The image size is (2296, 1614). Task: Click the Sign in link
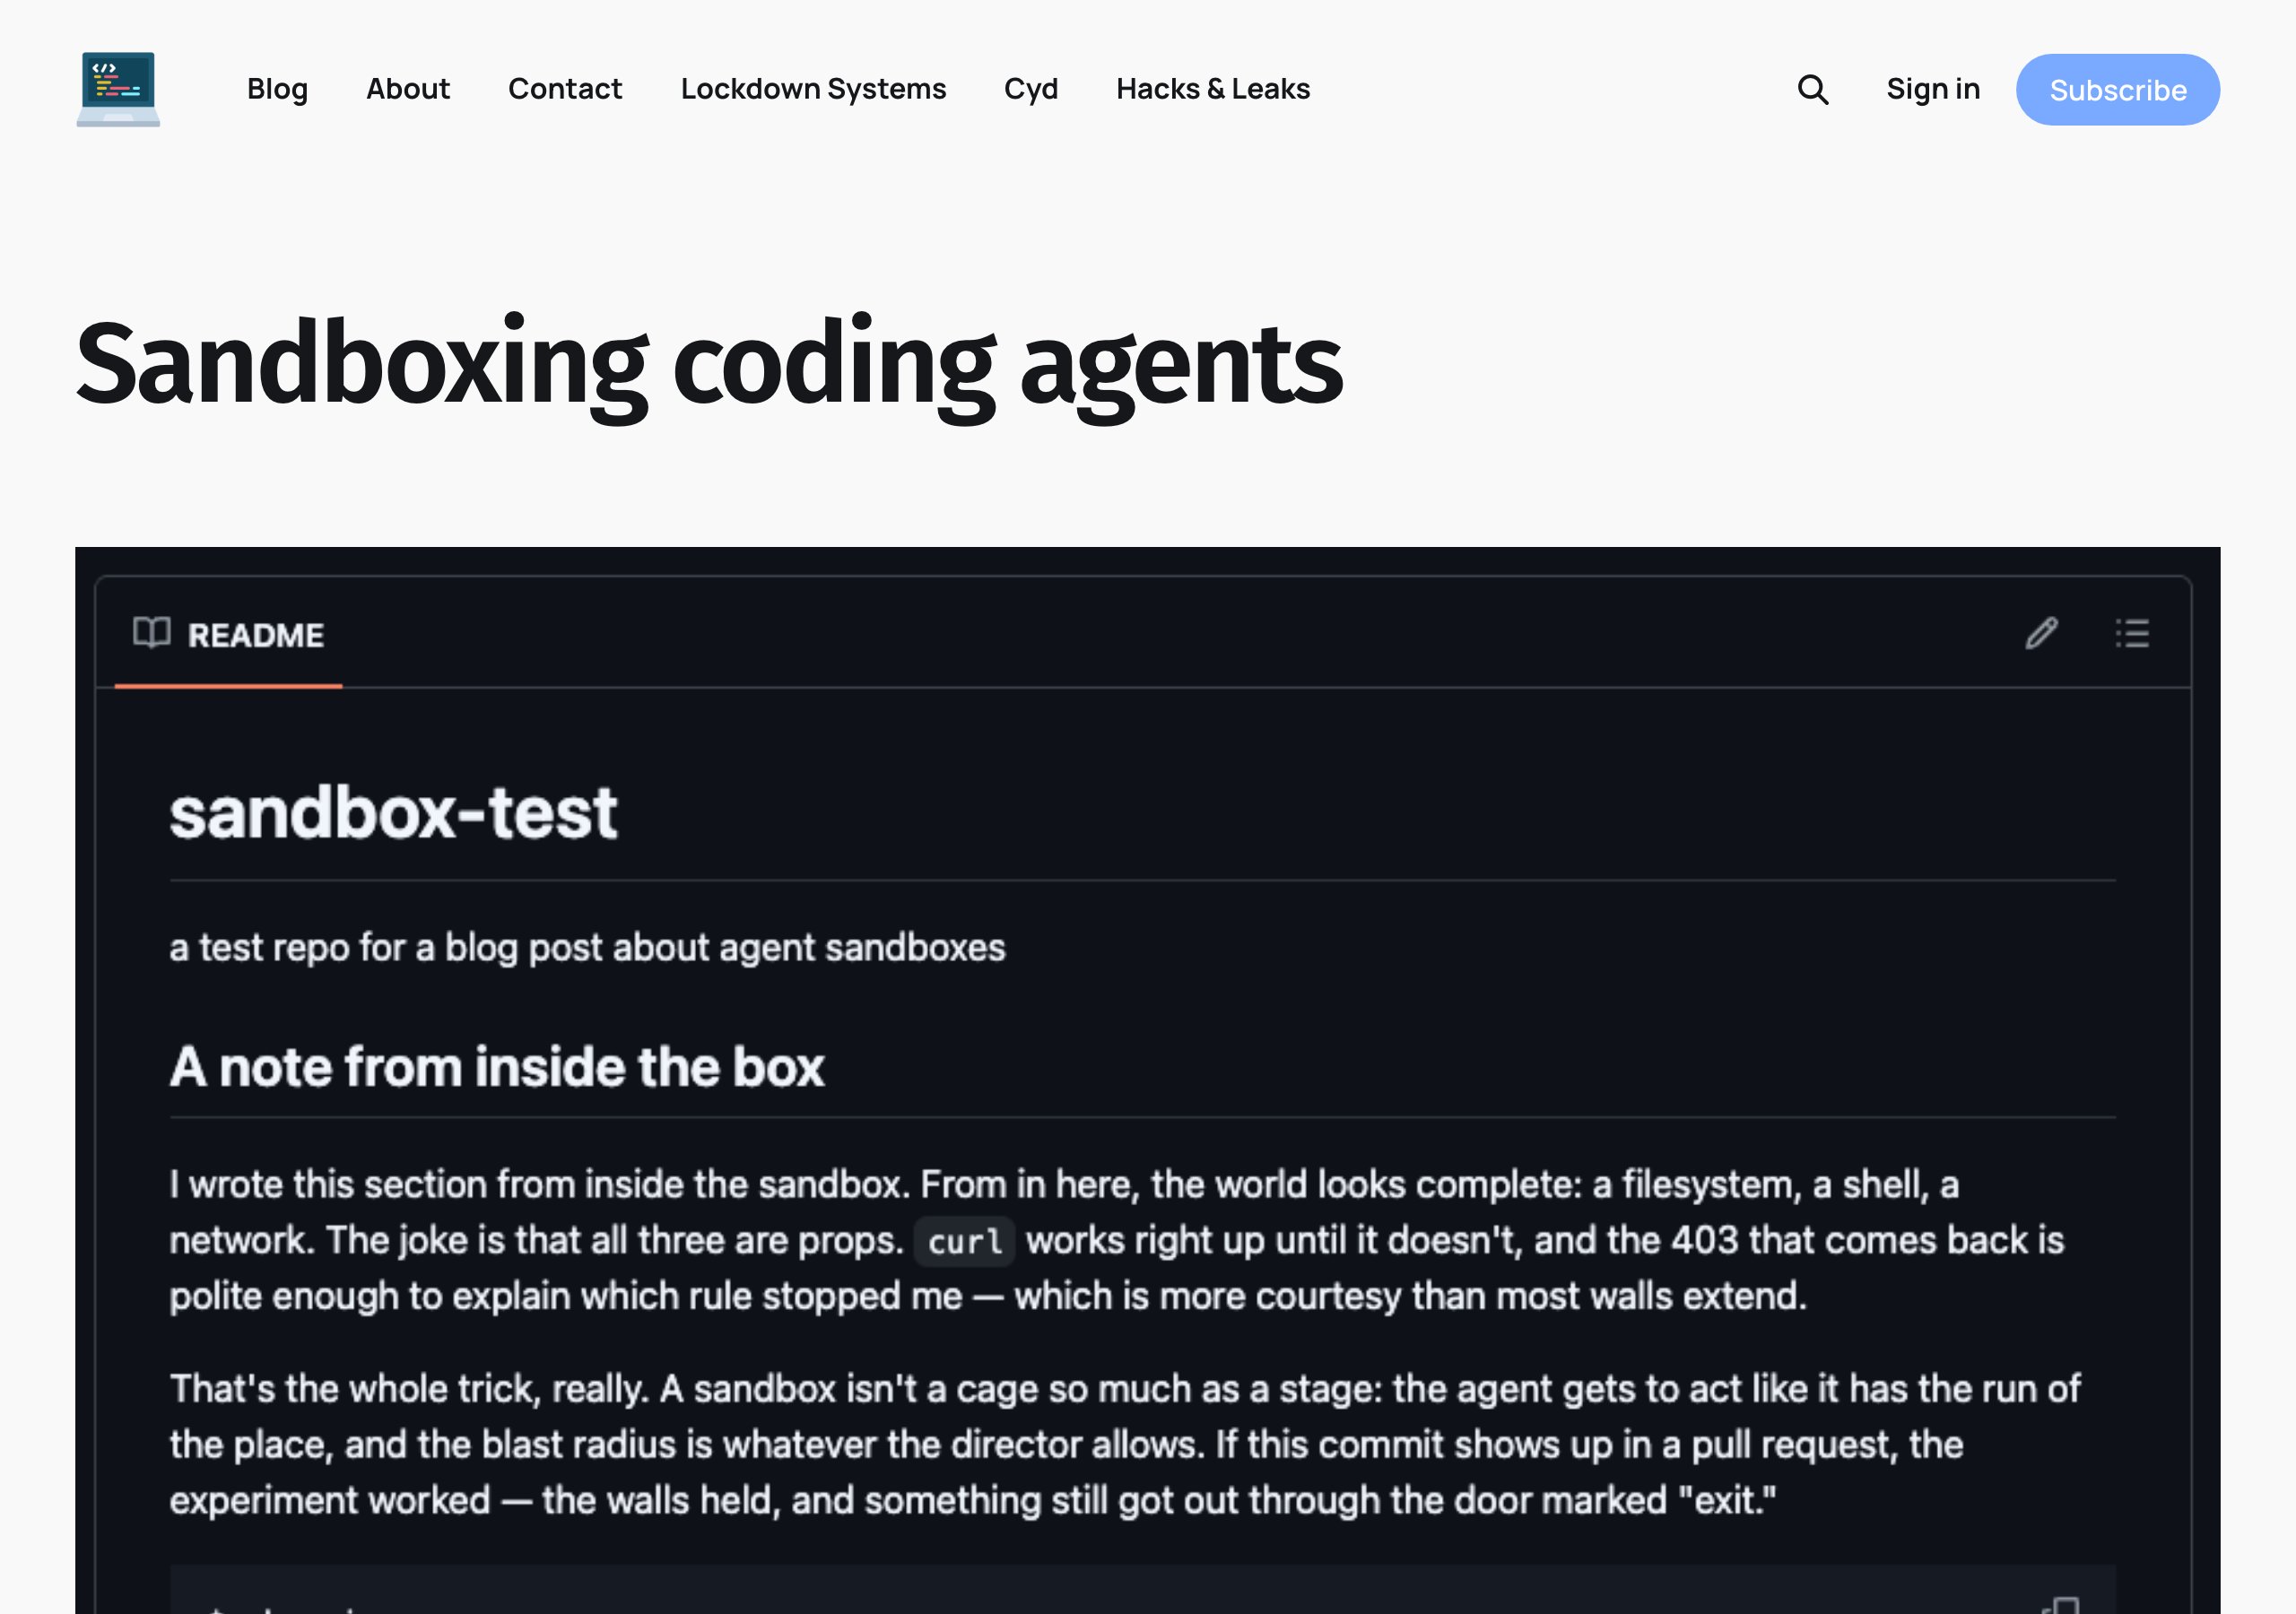pyautogui.click(x=1933, y=89)
